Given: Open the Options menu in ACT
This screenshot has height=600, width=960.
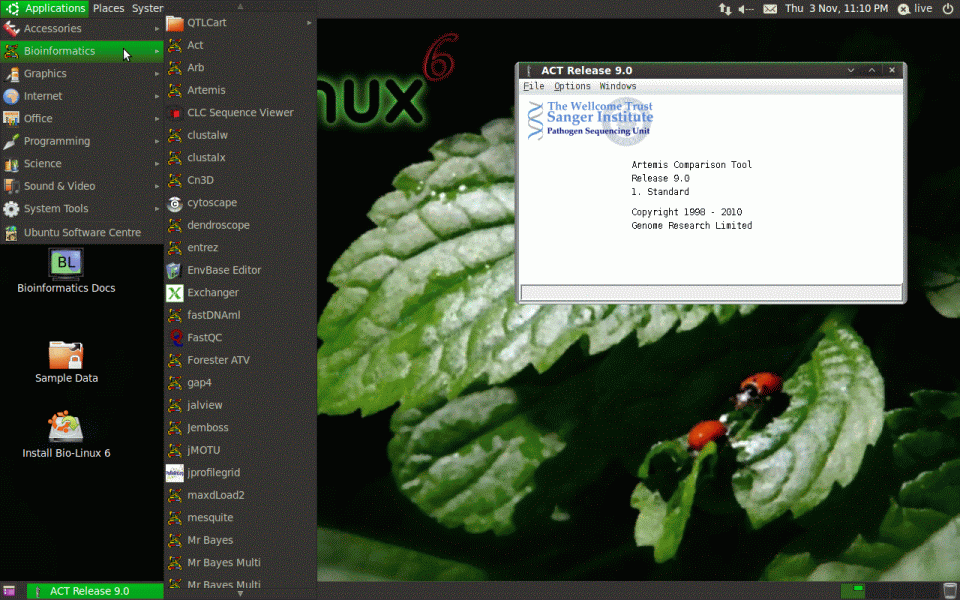Looking at the screenshot, I should pyautogui.click(x=572, y=87).
